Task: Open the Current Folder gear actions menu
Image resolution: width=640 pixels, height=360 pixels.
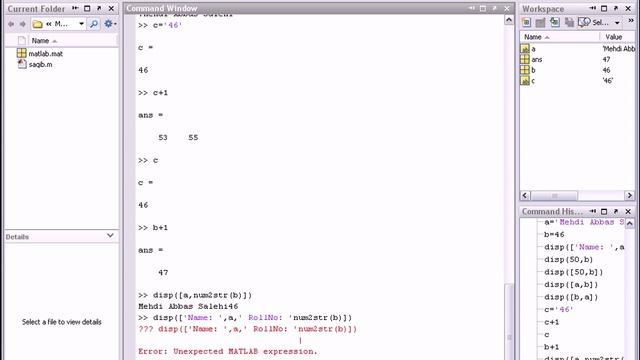Action: [x=110, y=24]
